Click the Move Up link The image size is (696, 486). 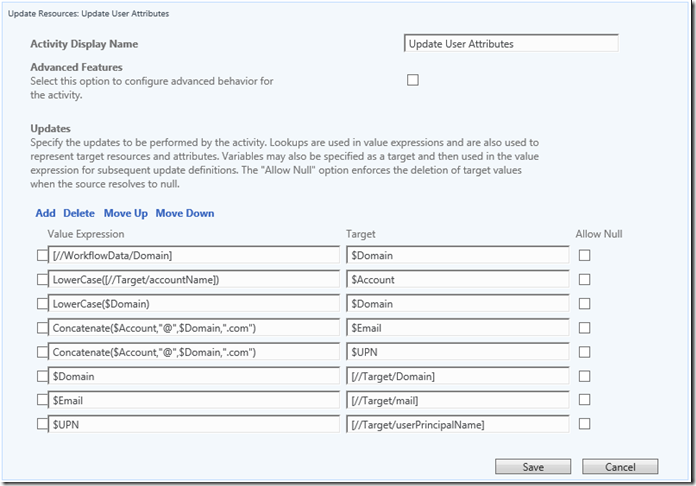[x=125, y=213]
